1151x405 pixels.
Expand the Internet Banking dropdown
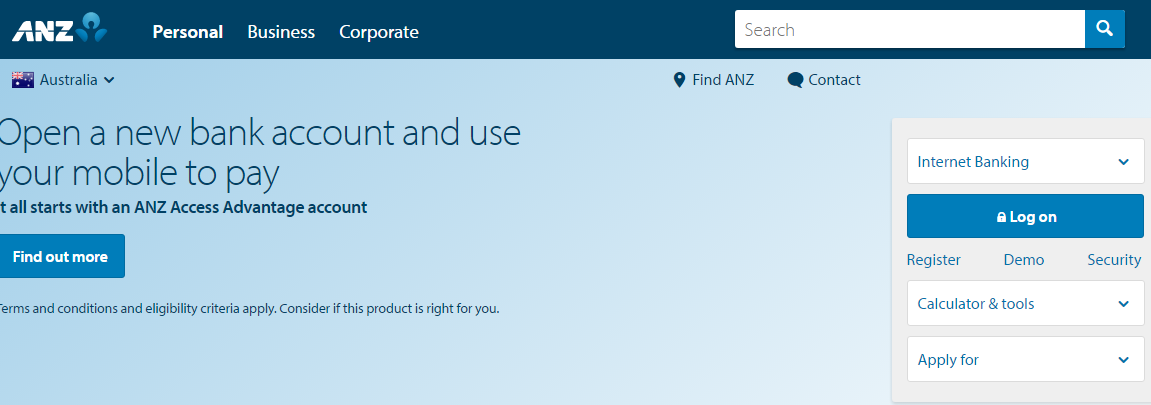(x=1025, y=161)
